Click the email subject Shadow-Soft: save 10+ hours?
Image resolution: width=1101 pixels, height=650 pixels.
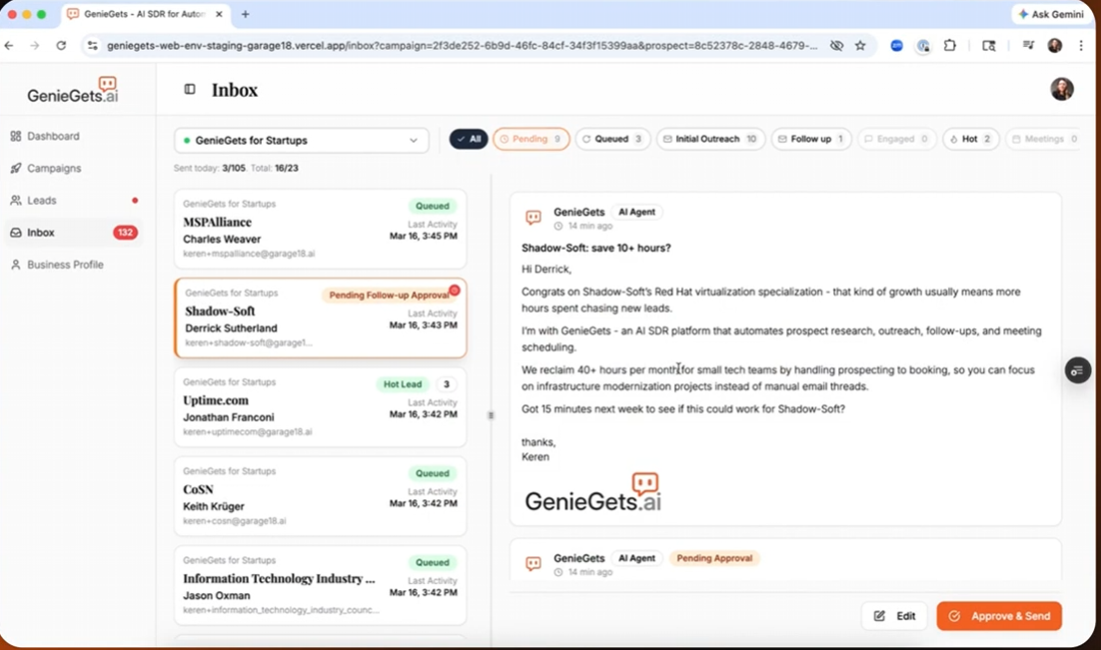click(x=596, y=248)
